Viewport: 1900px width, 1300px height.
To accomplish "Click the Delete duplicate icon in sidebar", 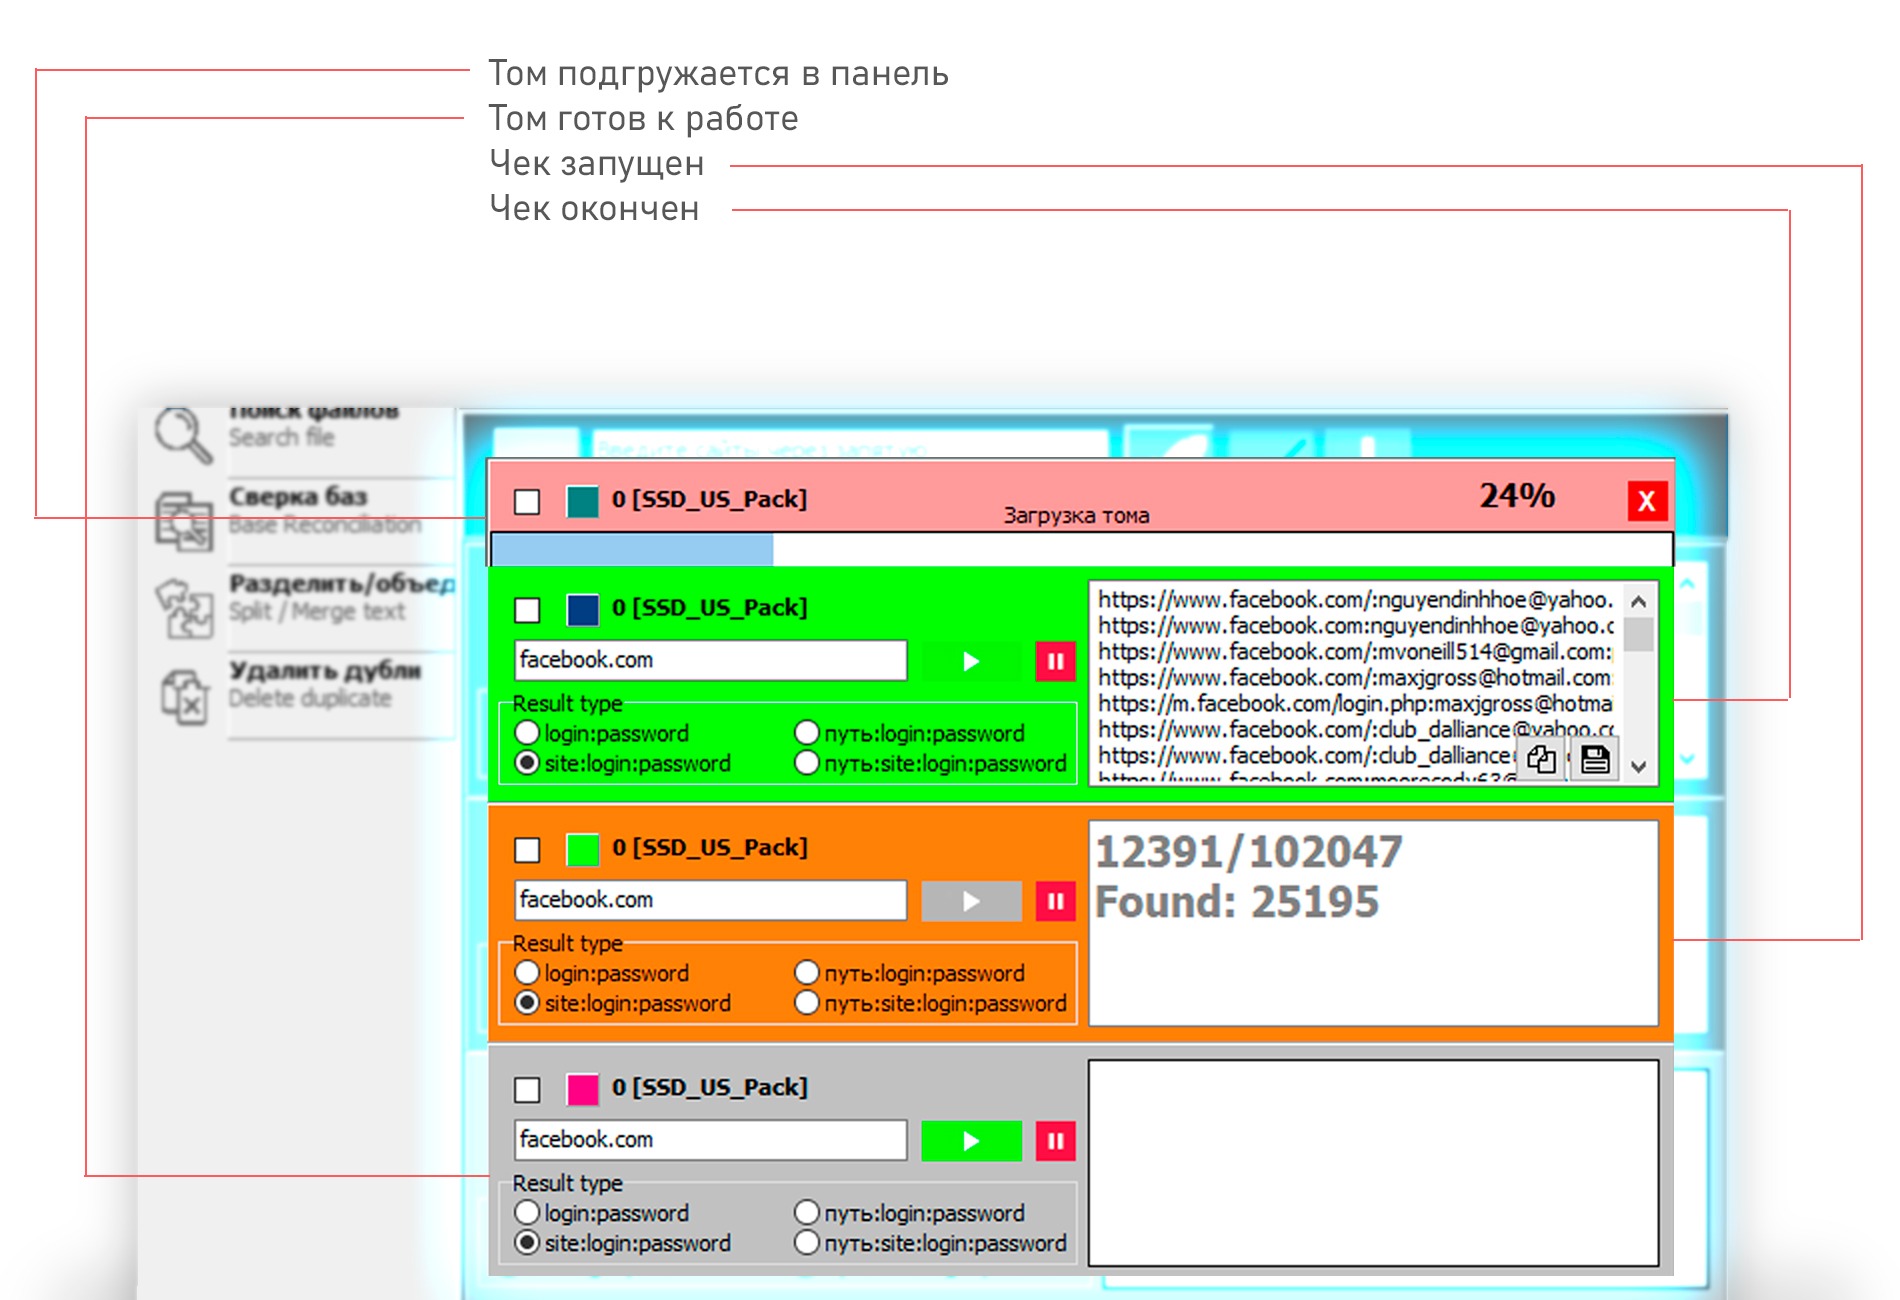I will point(185,695).
